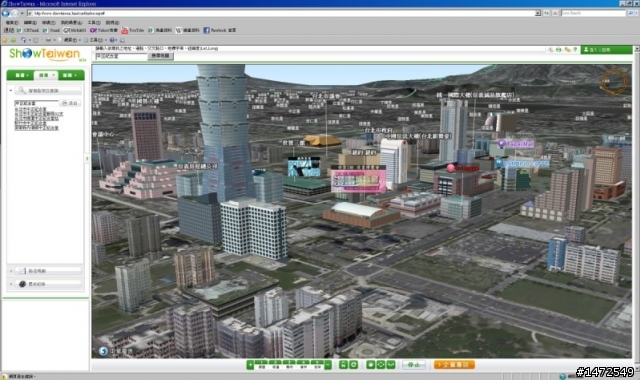Click the sidebar query button next to input
640x380 pixels.
coord(70,103)
